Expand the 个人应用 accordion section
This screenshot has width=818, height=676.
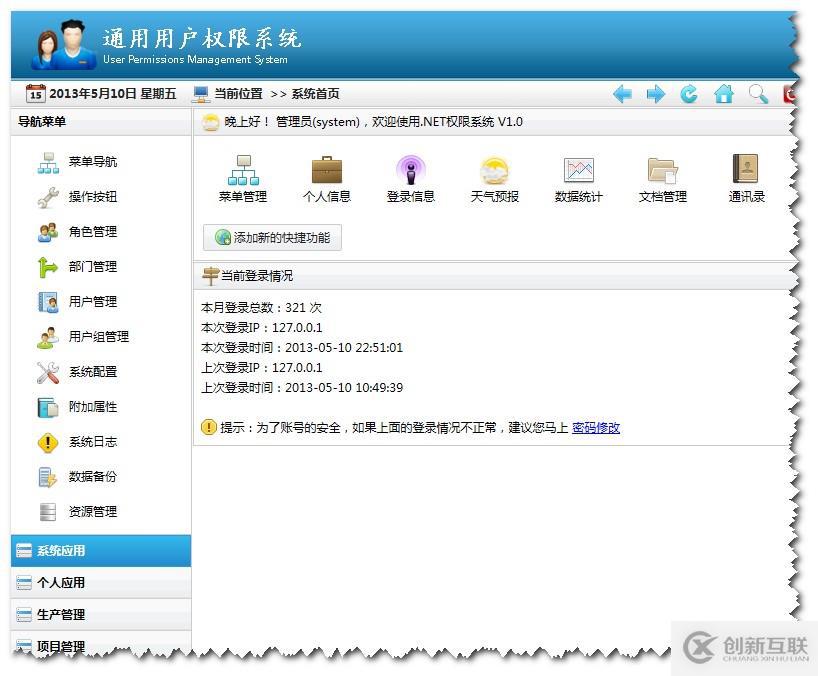101,583
